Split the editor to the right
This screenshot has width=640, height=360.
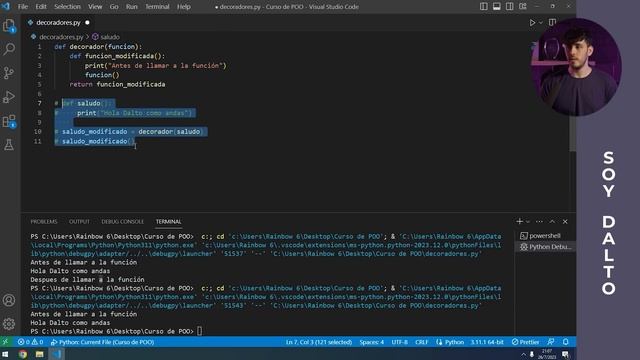coord(552,22)
